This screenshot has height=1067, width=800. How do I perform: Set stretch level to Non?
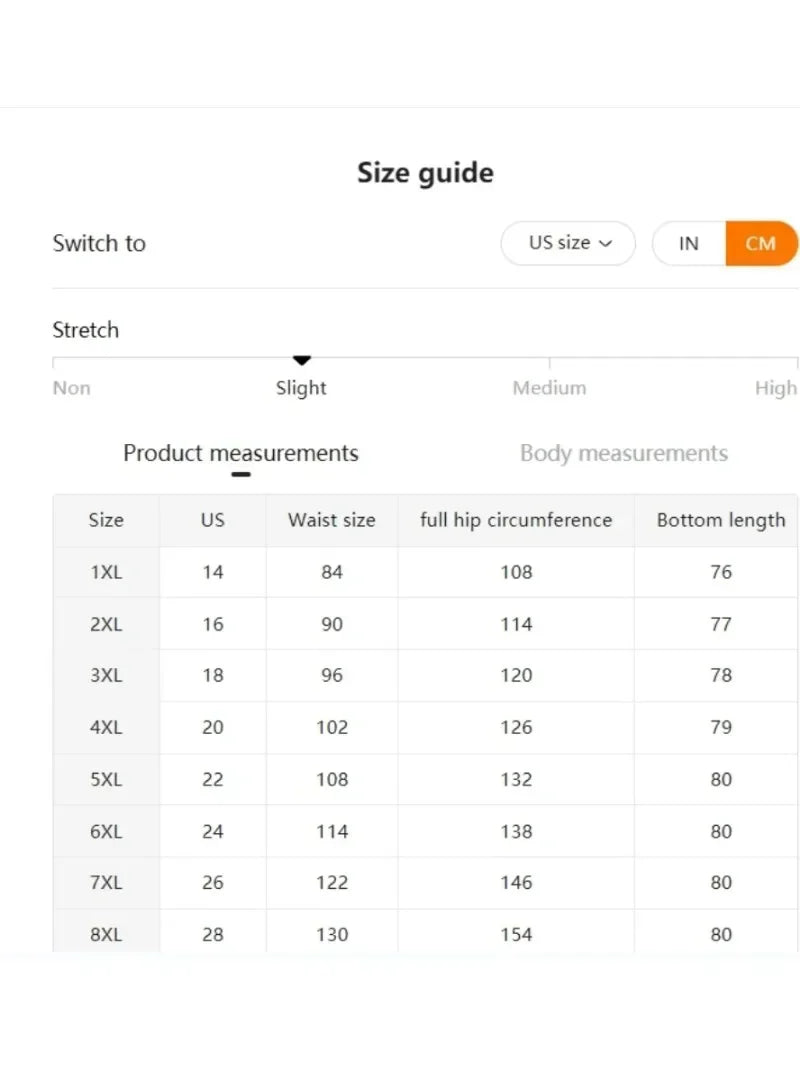70,388
